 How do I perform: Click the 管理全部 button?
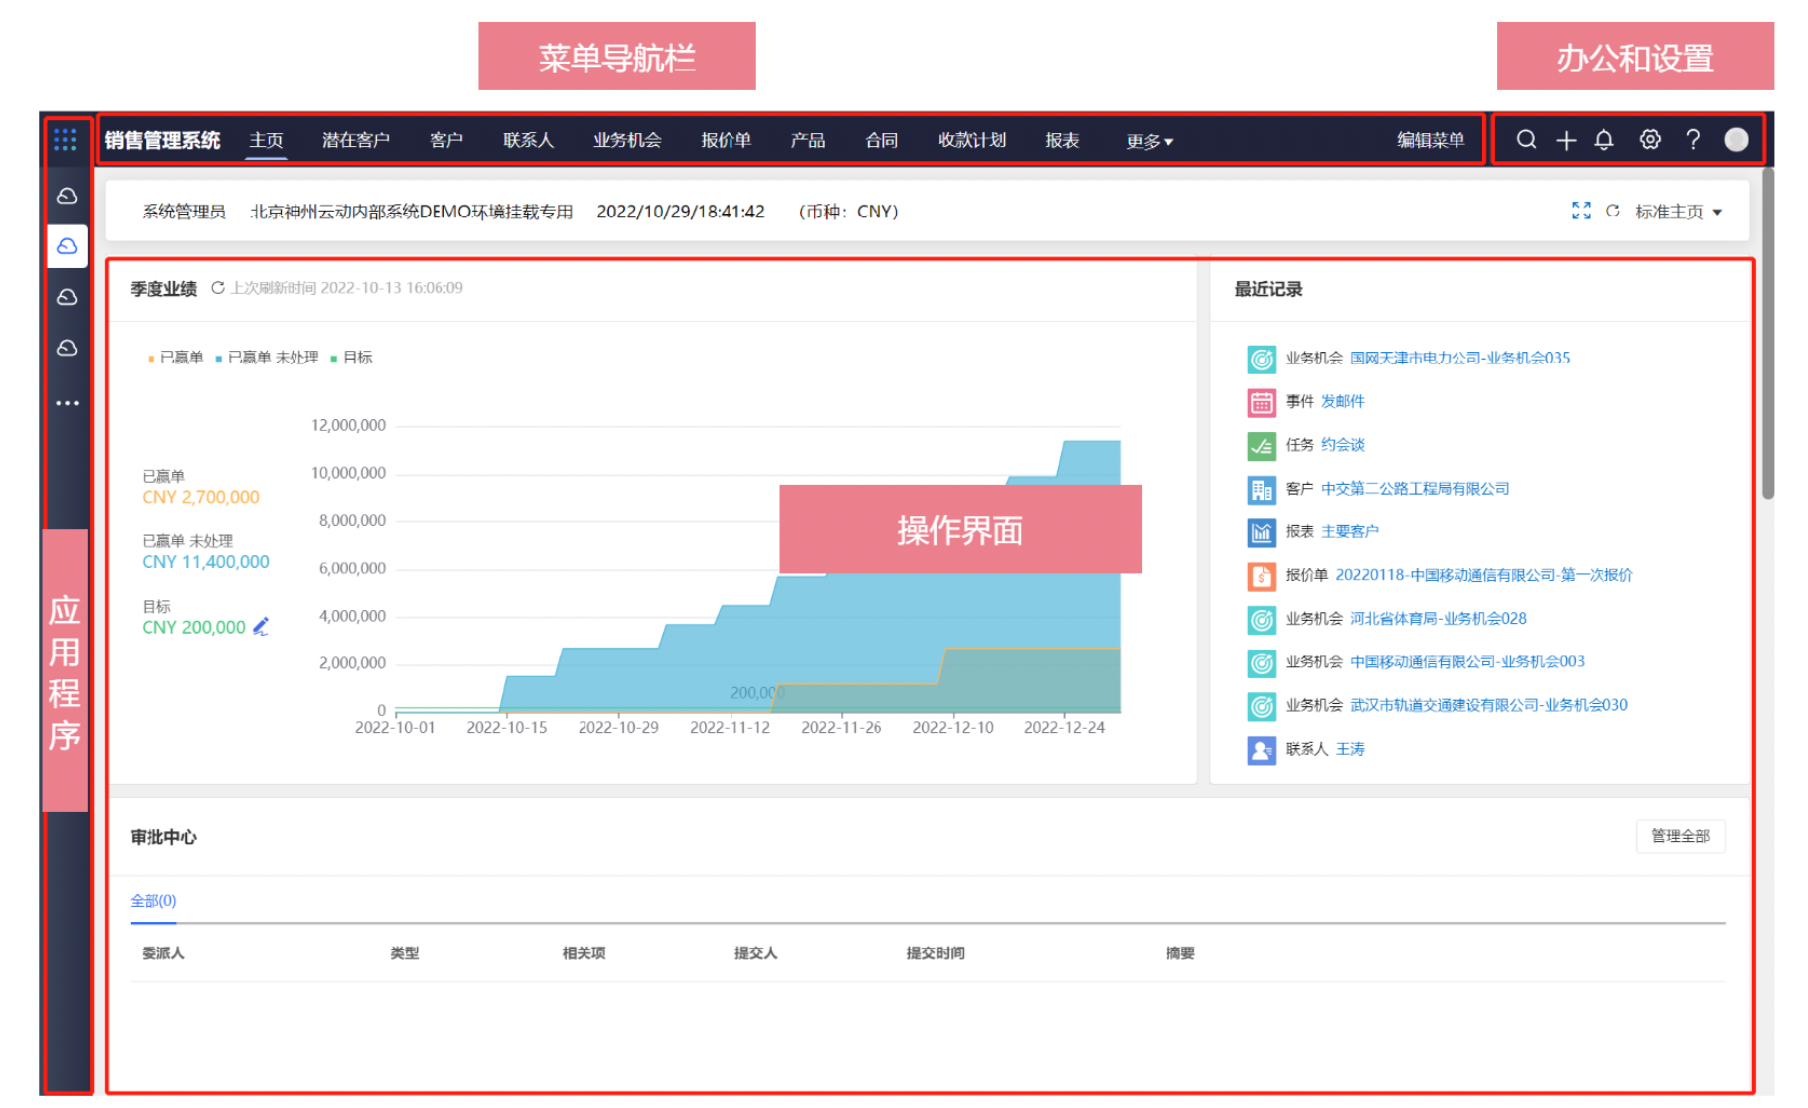pos(1680,836)
